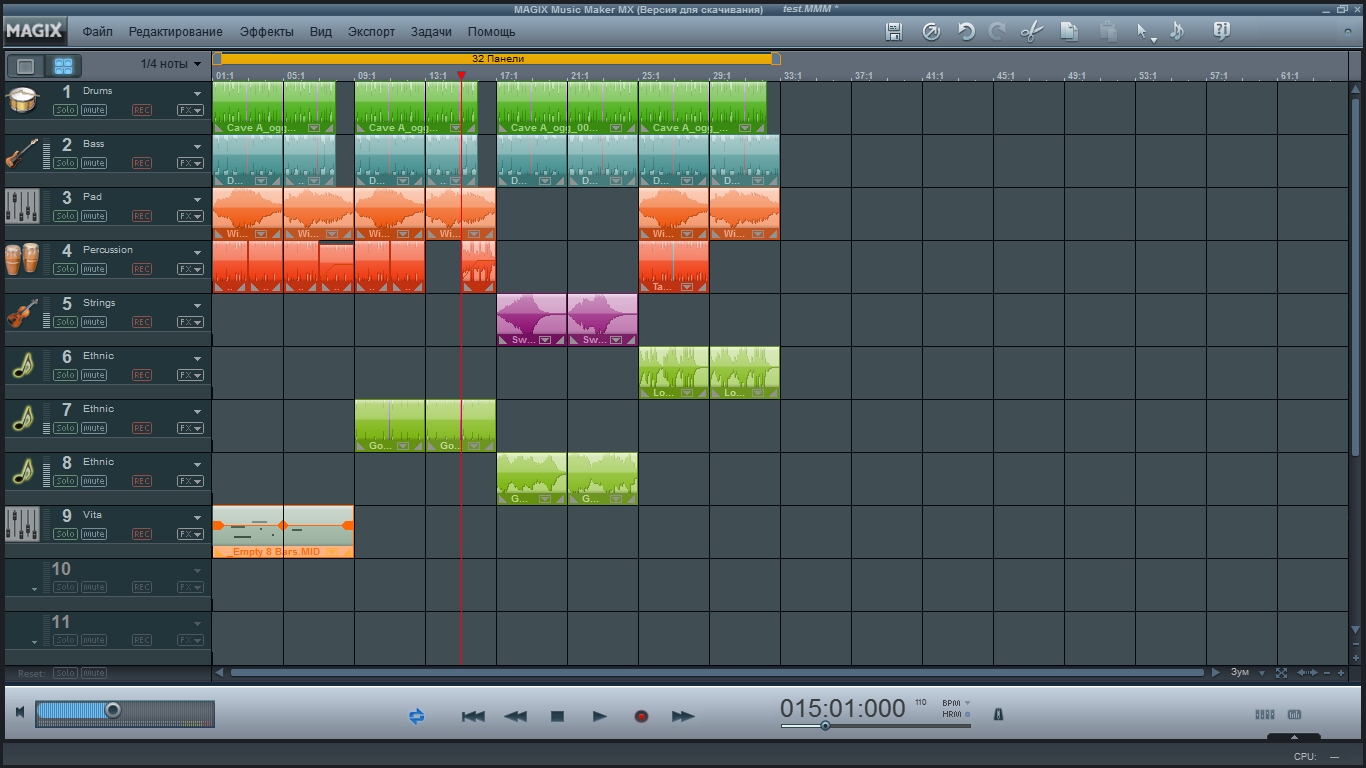Click the Percussion track bongo icon
Image resolution: width=1366 pixels, height=768 pixels.
tap(22, 259)
